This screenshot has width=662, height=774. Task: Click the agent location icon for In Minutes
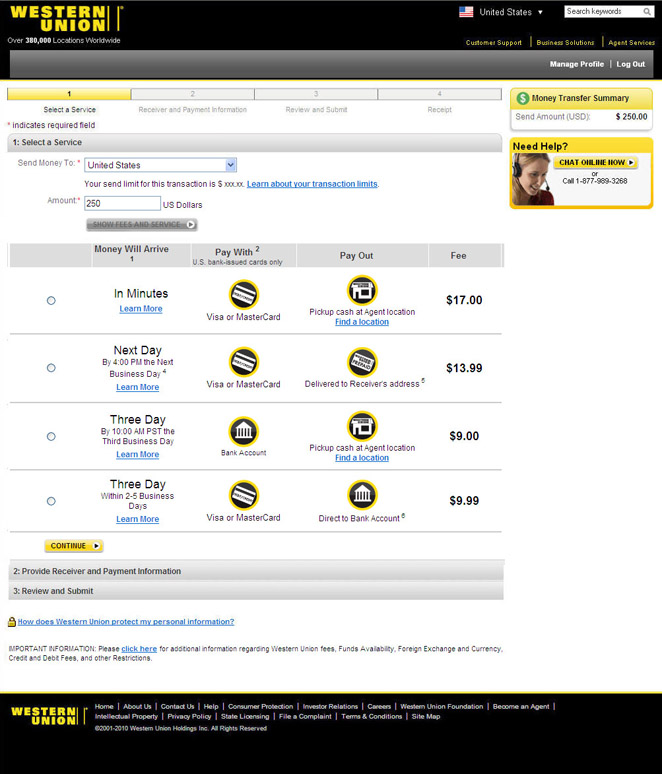click(361, 290)
